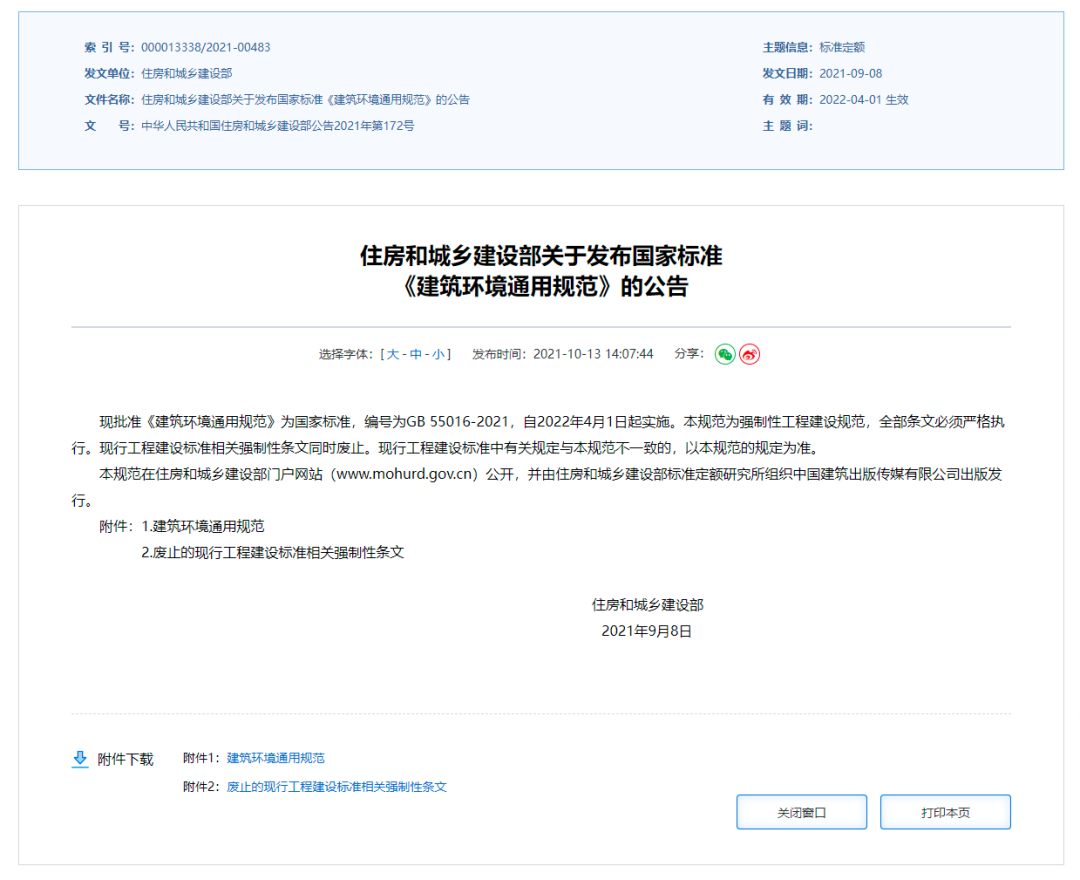Viewport: 1080px width, 880px height.
Task: Switch font size to 中 (medium)
Action: 416,354
